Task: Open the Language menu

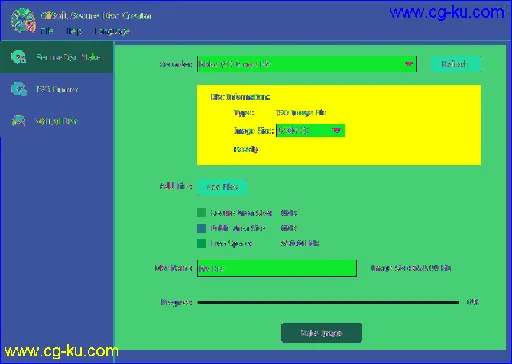Action: [112, 31]
